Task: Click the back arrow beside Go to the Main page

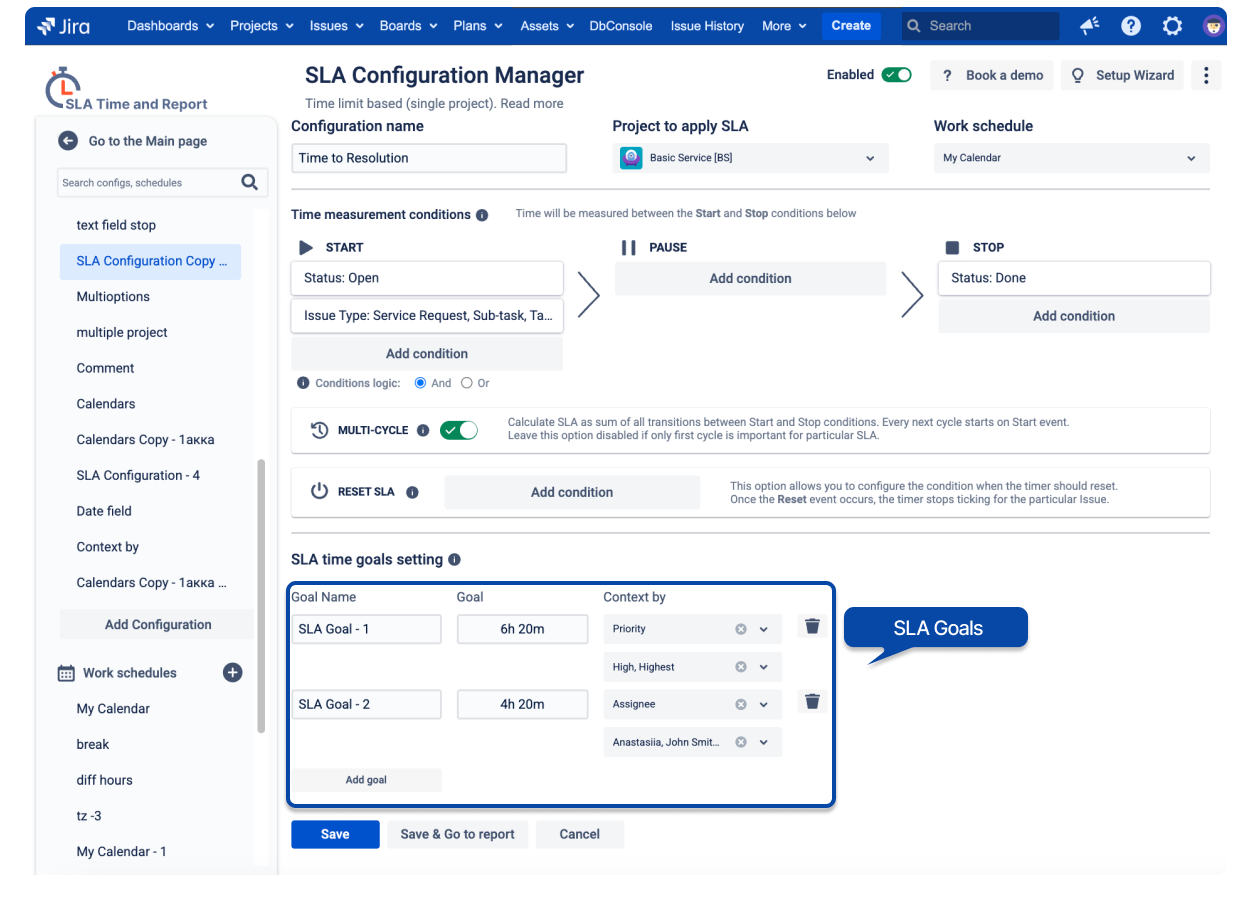Action: point(68,141)
